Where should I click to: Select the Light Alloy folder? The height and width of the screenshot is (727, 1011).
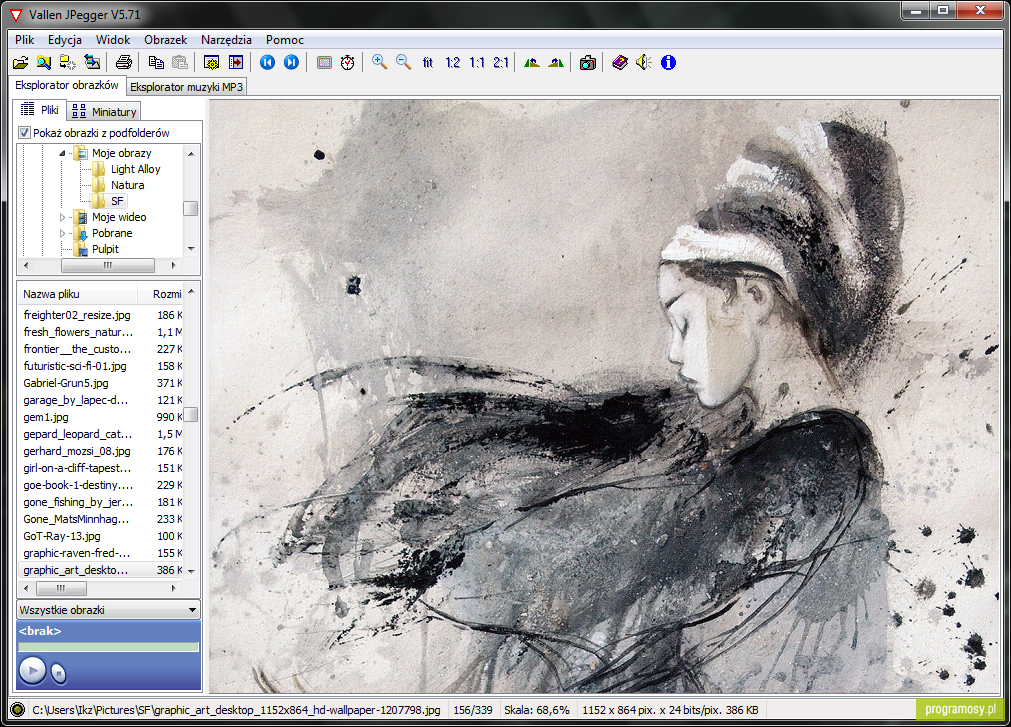coord(135,170)
